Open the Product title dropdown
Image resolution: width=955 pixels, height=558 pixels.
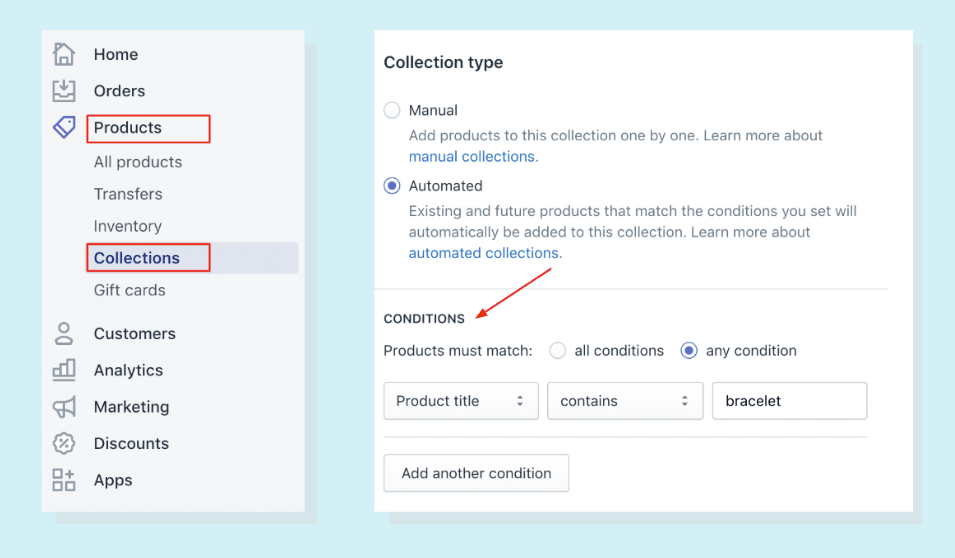pos(461,401)
